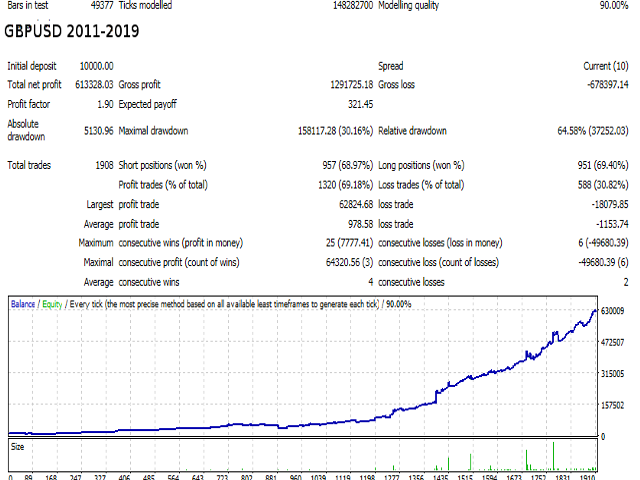Click the Spread value Current (10)
Image resolution: width=640 pixels, height=480 pixels.
(x=606, y=66)
